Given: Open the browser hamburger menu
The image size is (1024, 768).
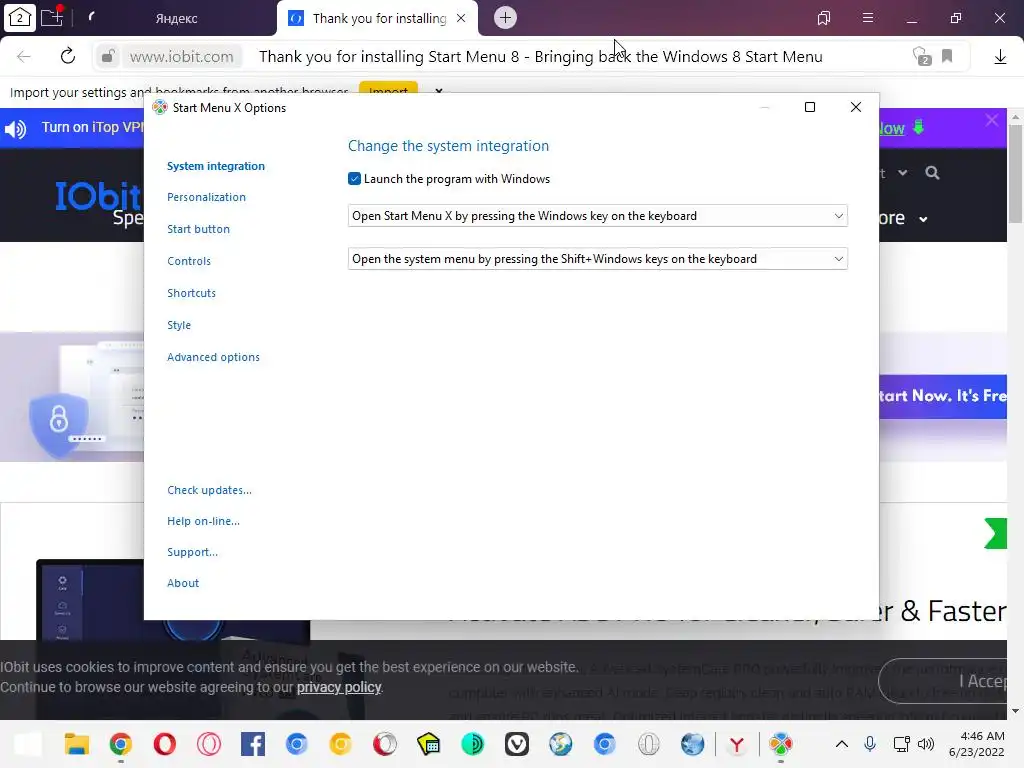Looking at the screenshot, I should pyautogui.click(x=868, y=18).
